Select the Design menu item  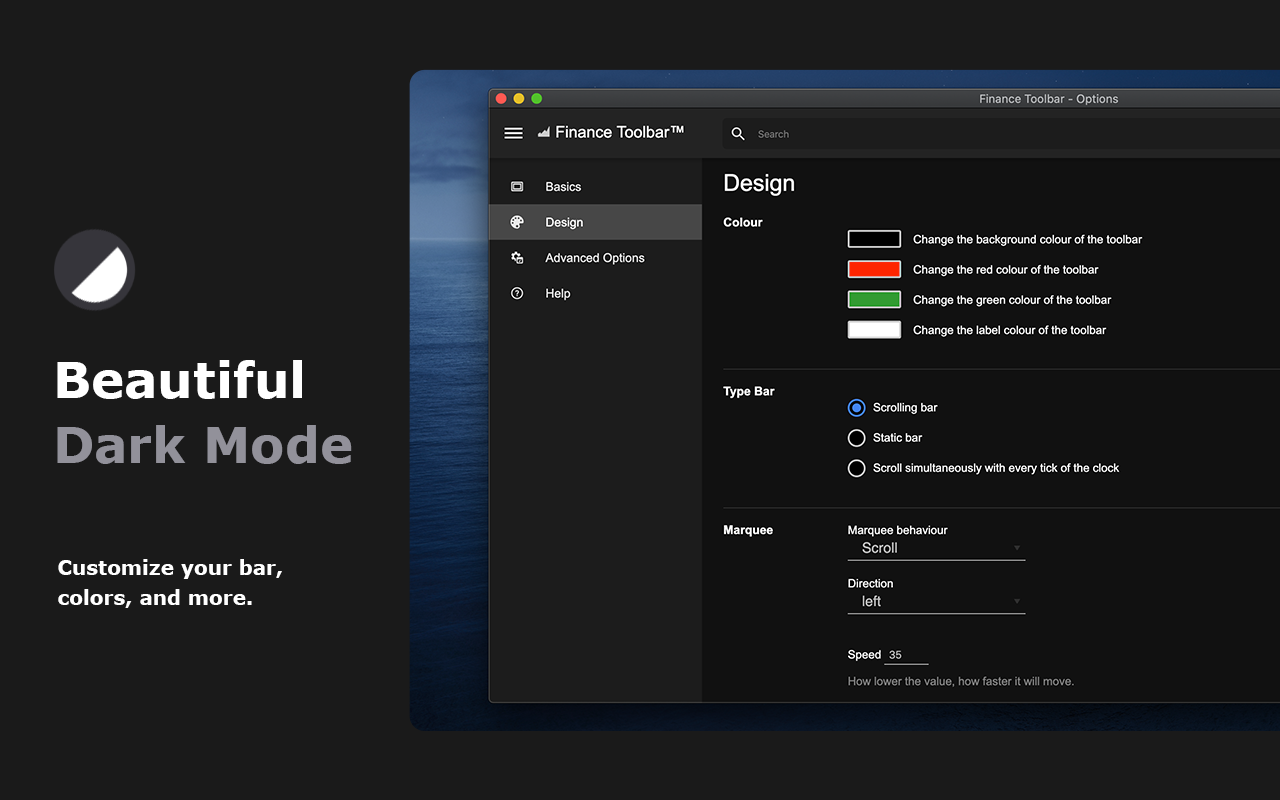tap(595, 222)
